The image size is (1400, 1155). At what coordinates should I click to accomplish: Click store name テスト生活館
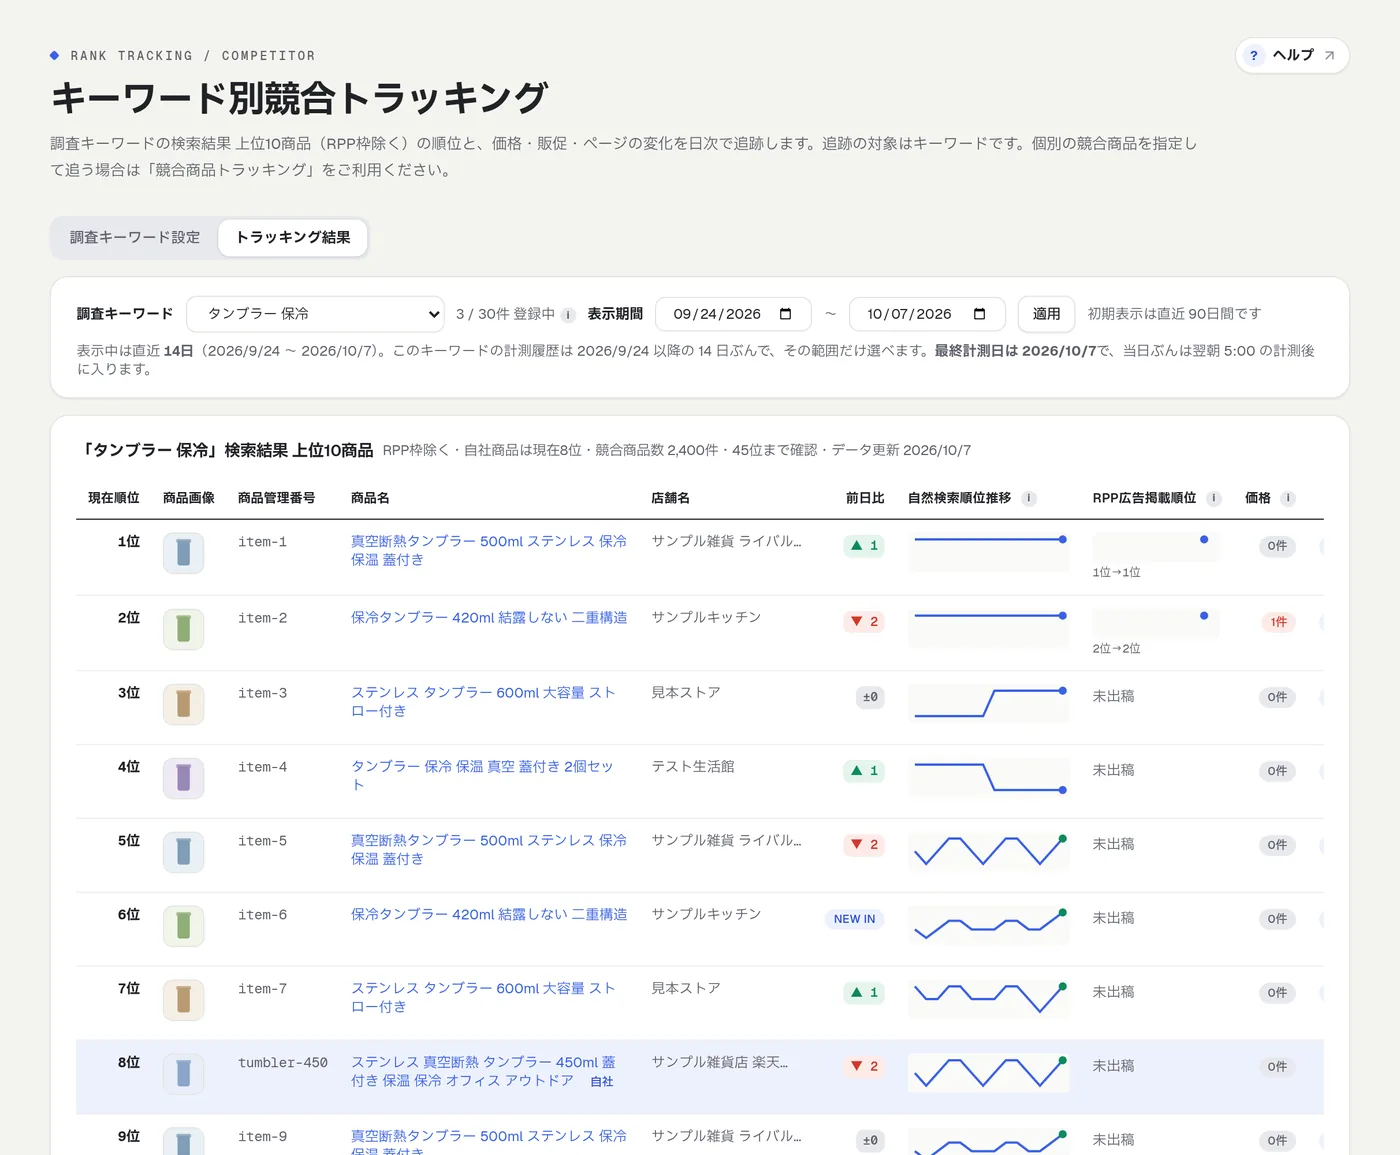[693, 767]
